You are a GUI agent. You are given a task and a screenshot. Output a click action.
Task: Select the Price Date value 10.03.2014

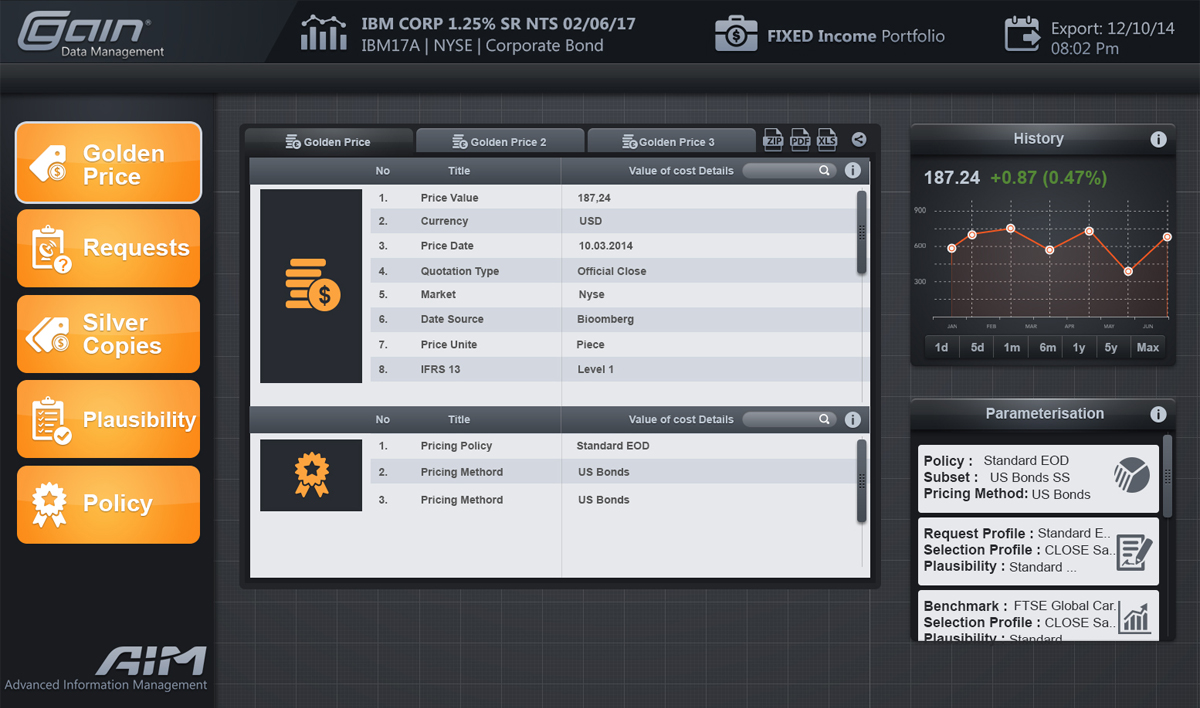[605, 246]
